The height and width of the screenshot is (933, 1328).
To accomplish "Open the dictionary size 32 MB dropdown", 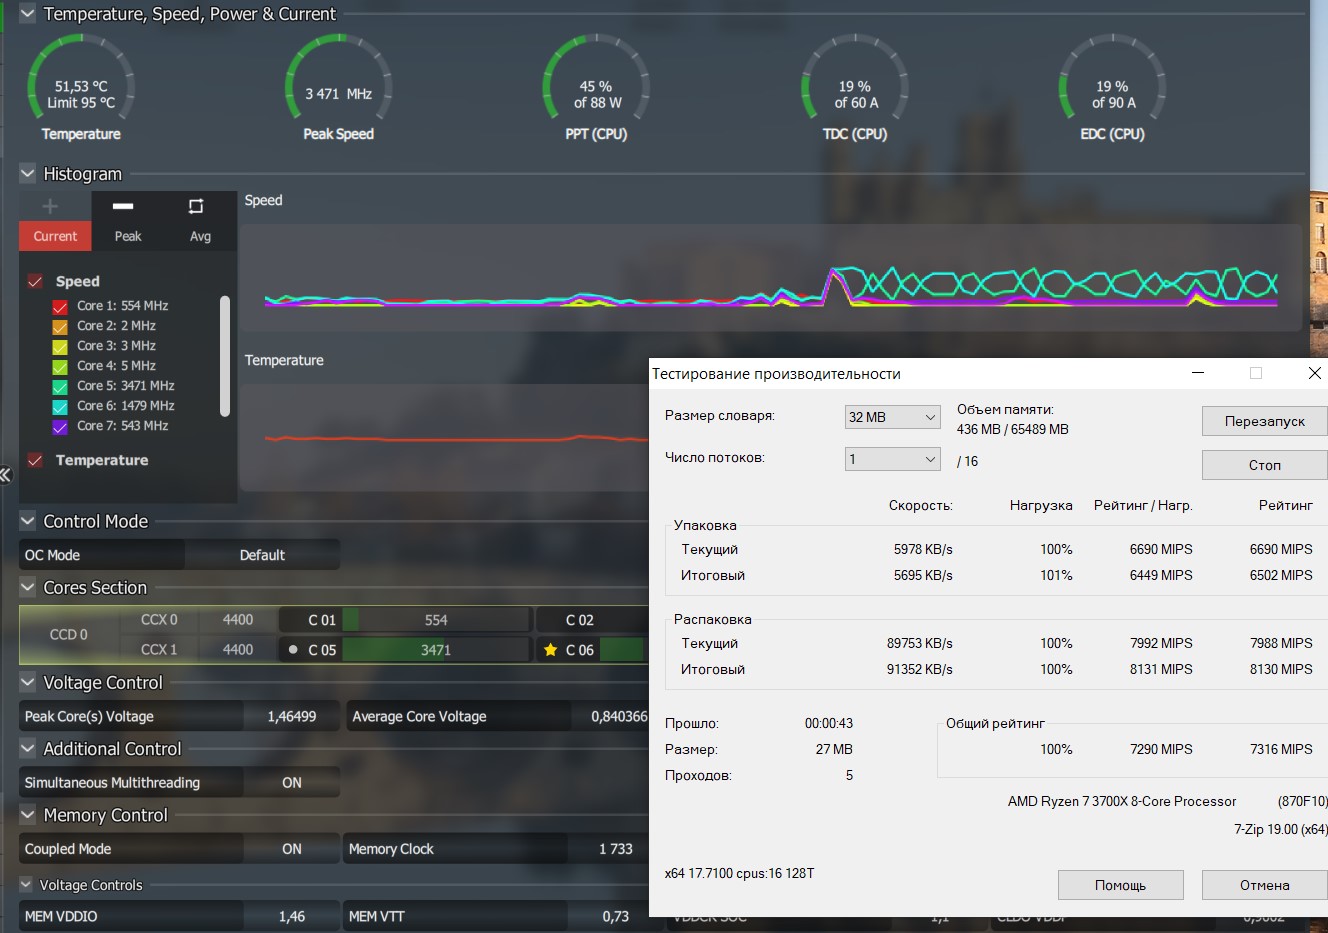I will (893, 417).
